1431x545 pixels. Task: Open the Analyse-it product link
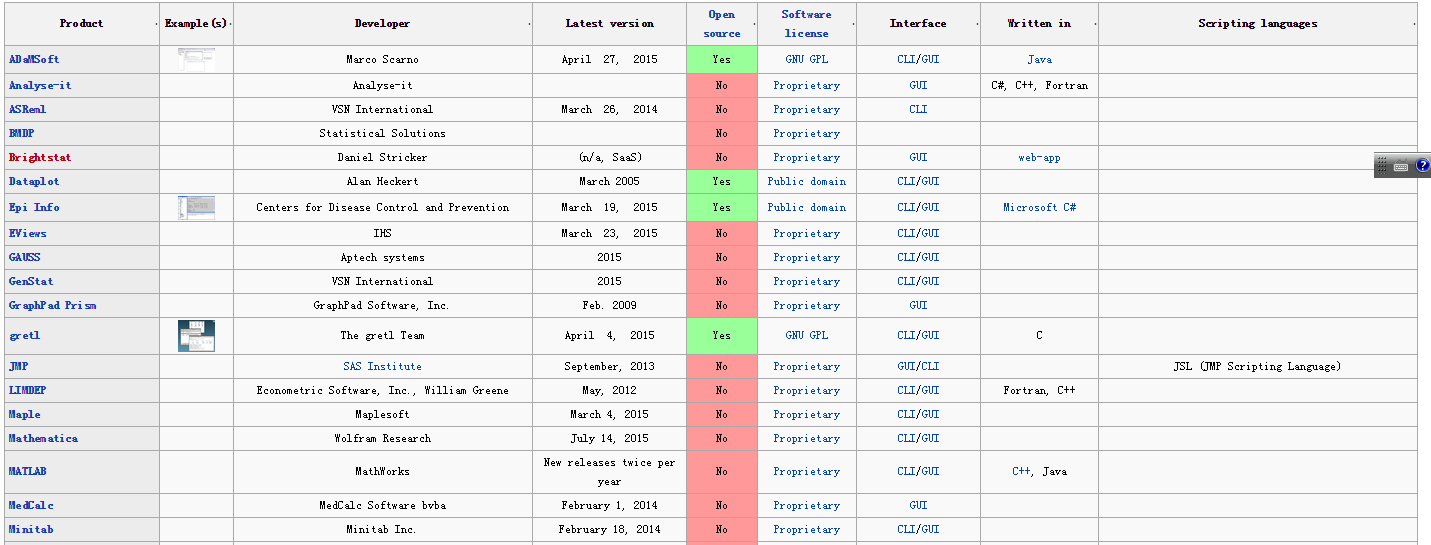(x=40, y=85)
